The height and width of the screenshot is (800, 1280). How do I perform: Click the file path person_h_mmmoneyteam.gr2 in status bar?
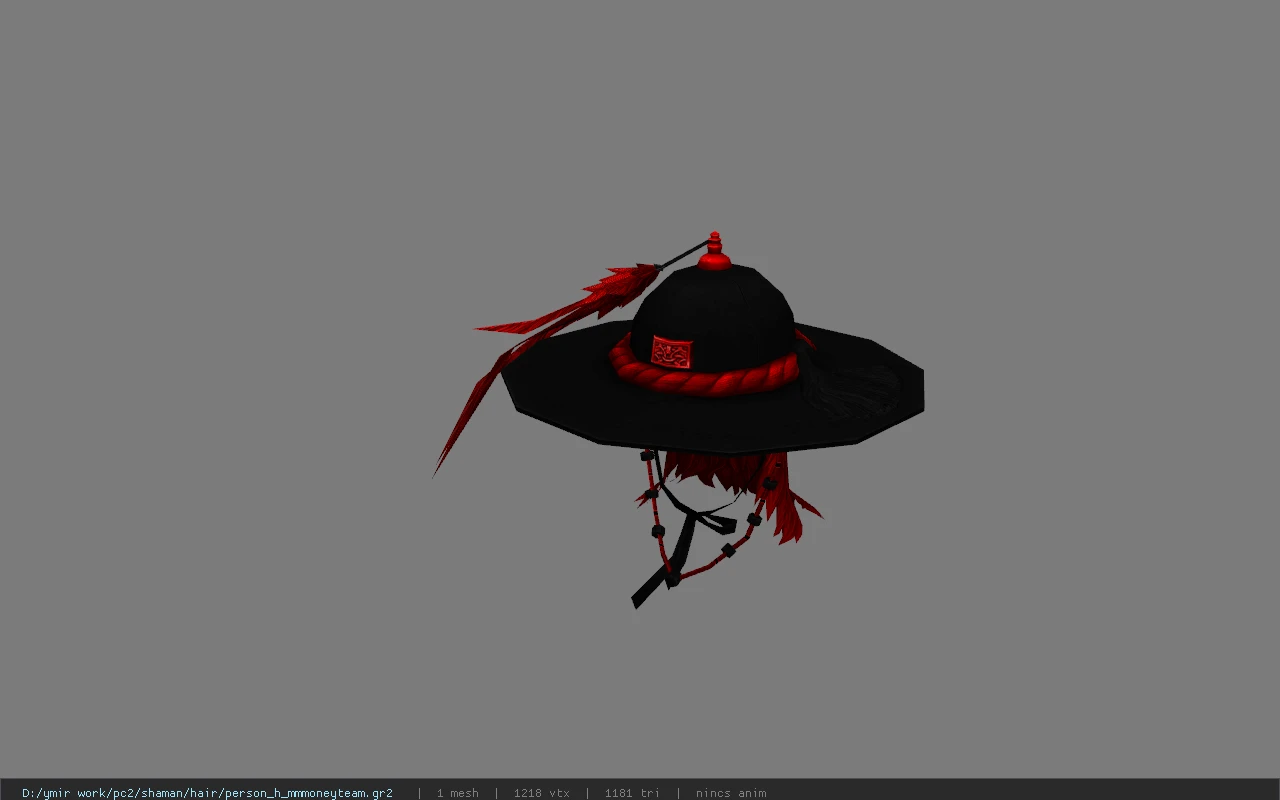tap(207, 793)
